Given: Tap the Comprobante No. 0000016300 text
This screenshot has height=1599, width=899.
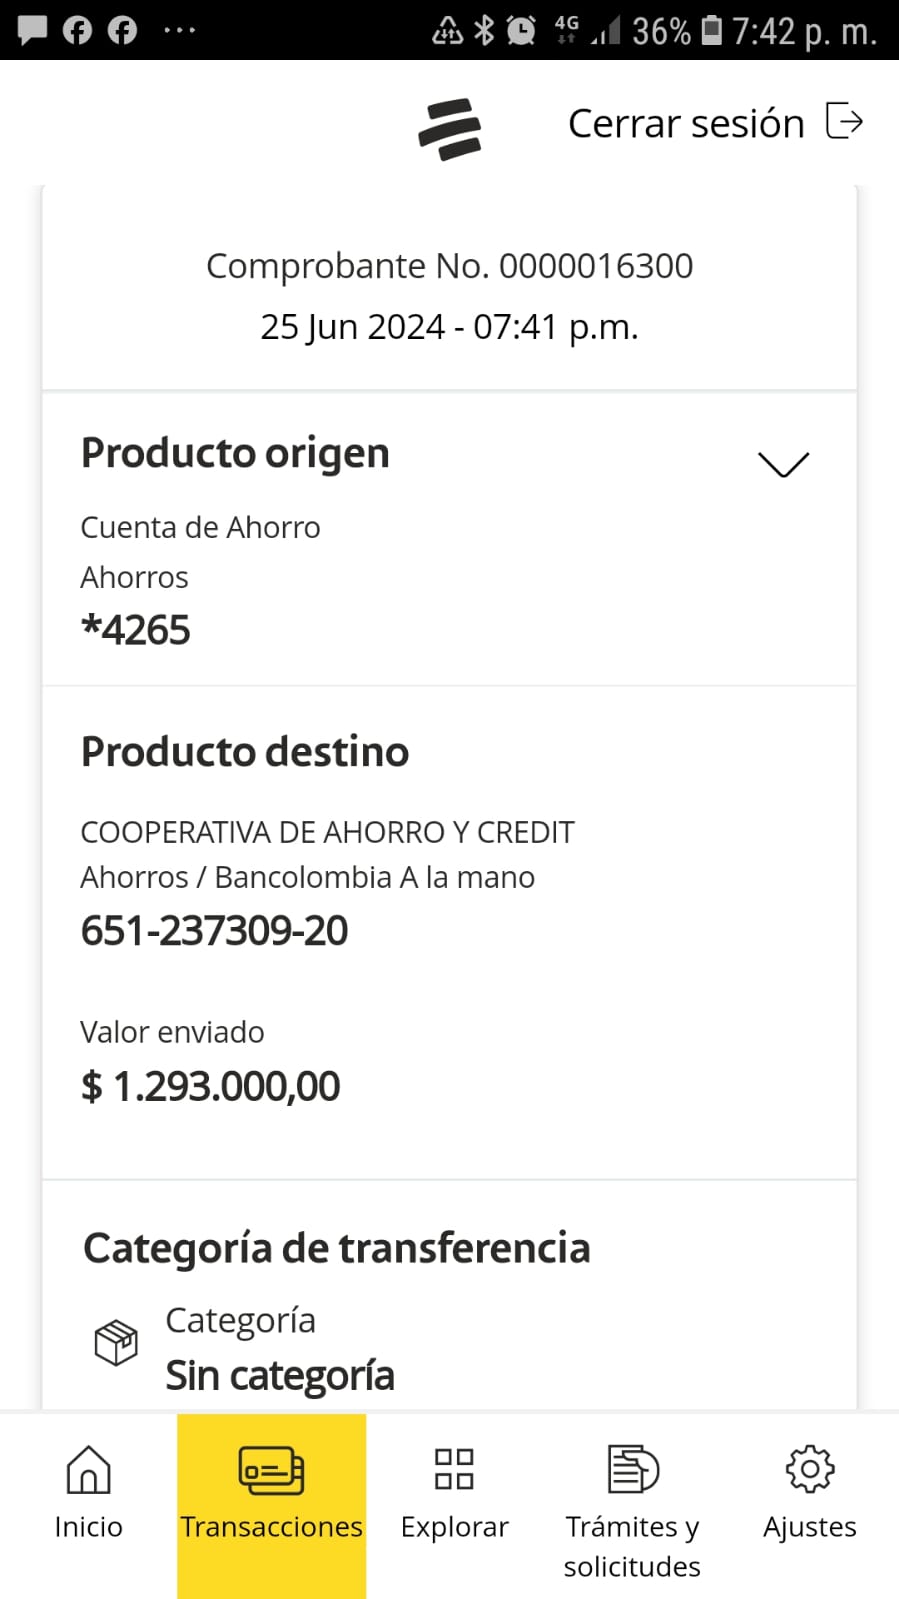Looking at the screenshot, I should click(x=449, y=266).
